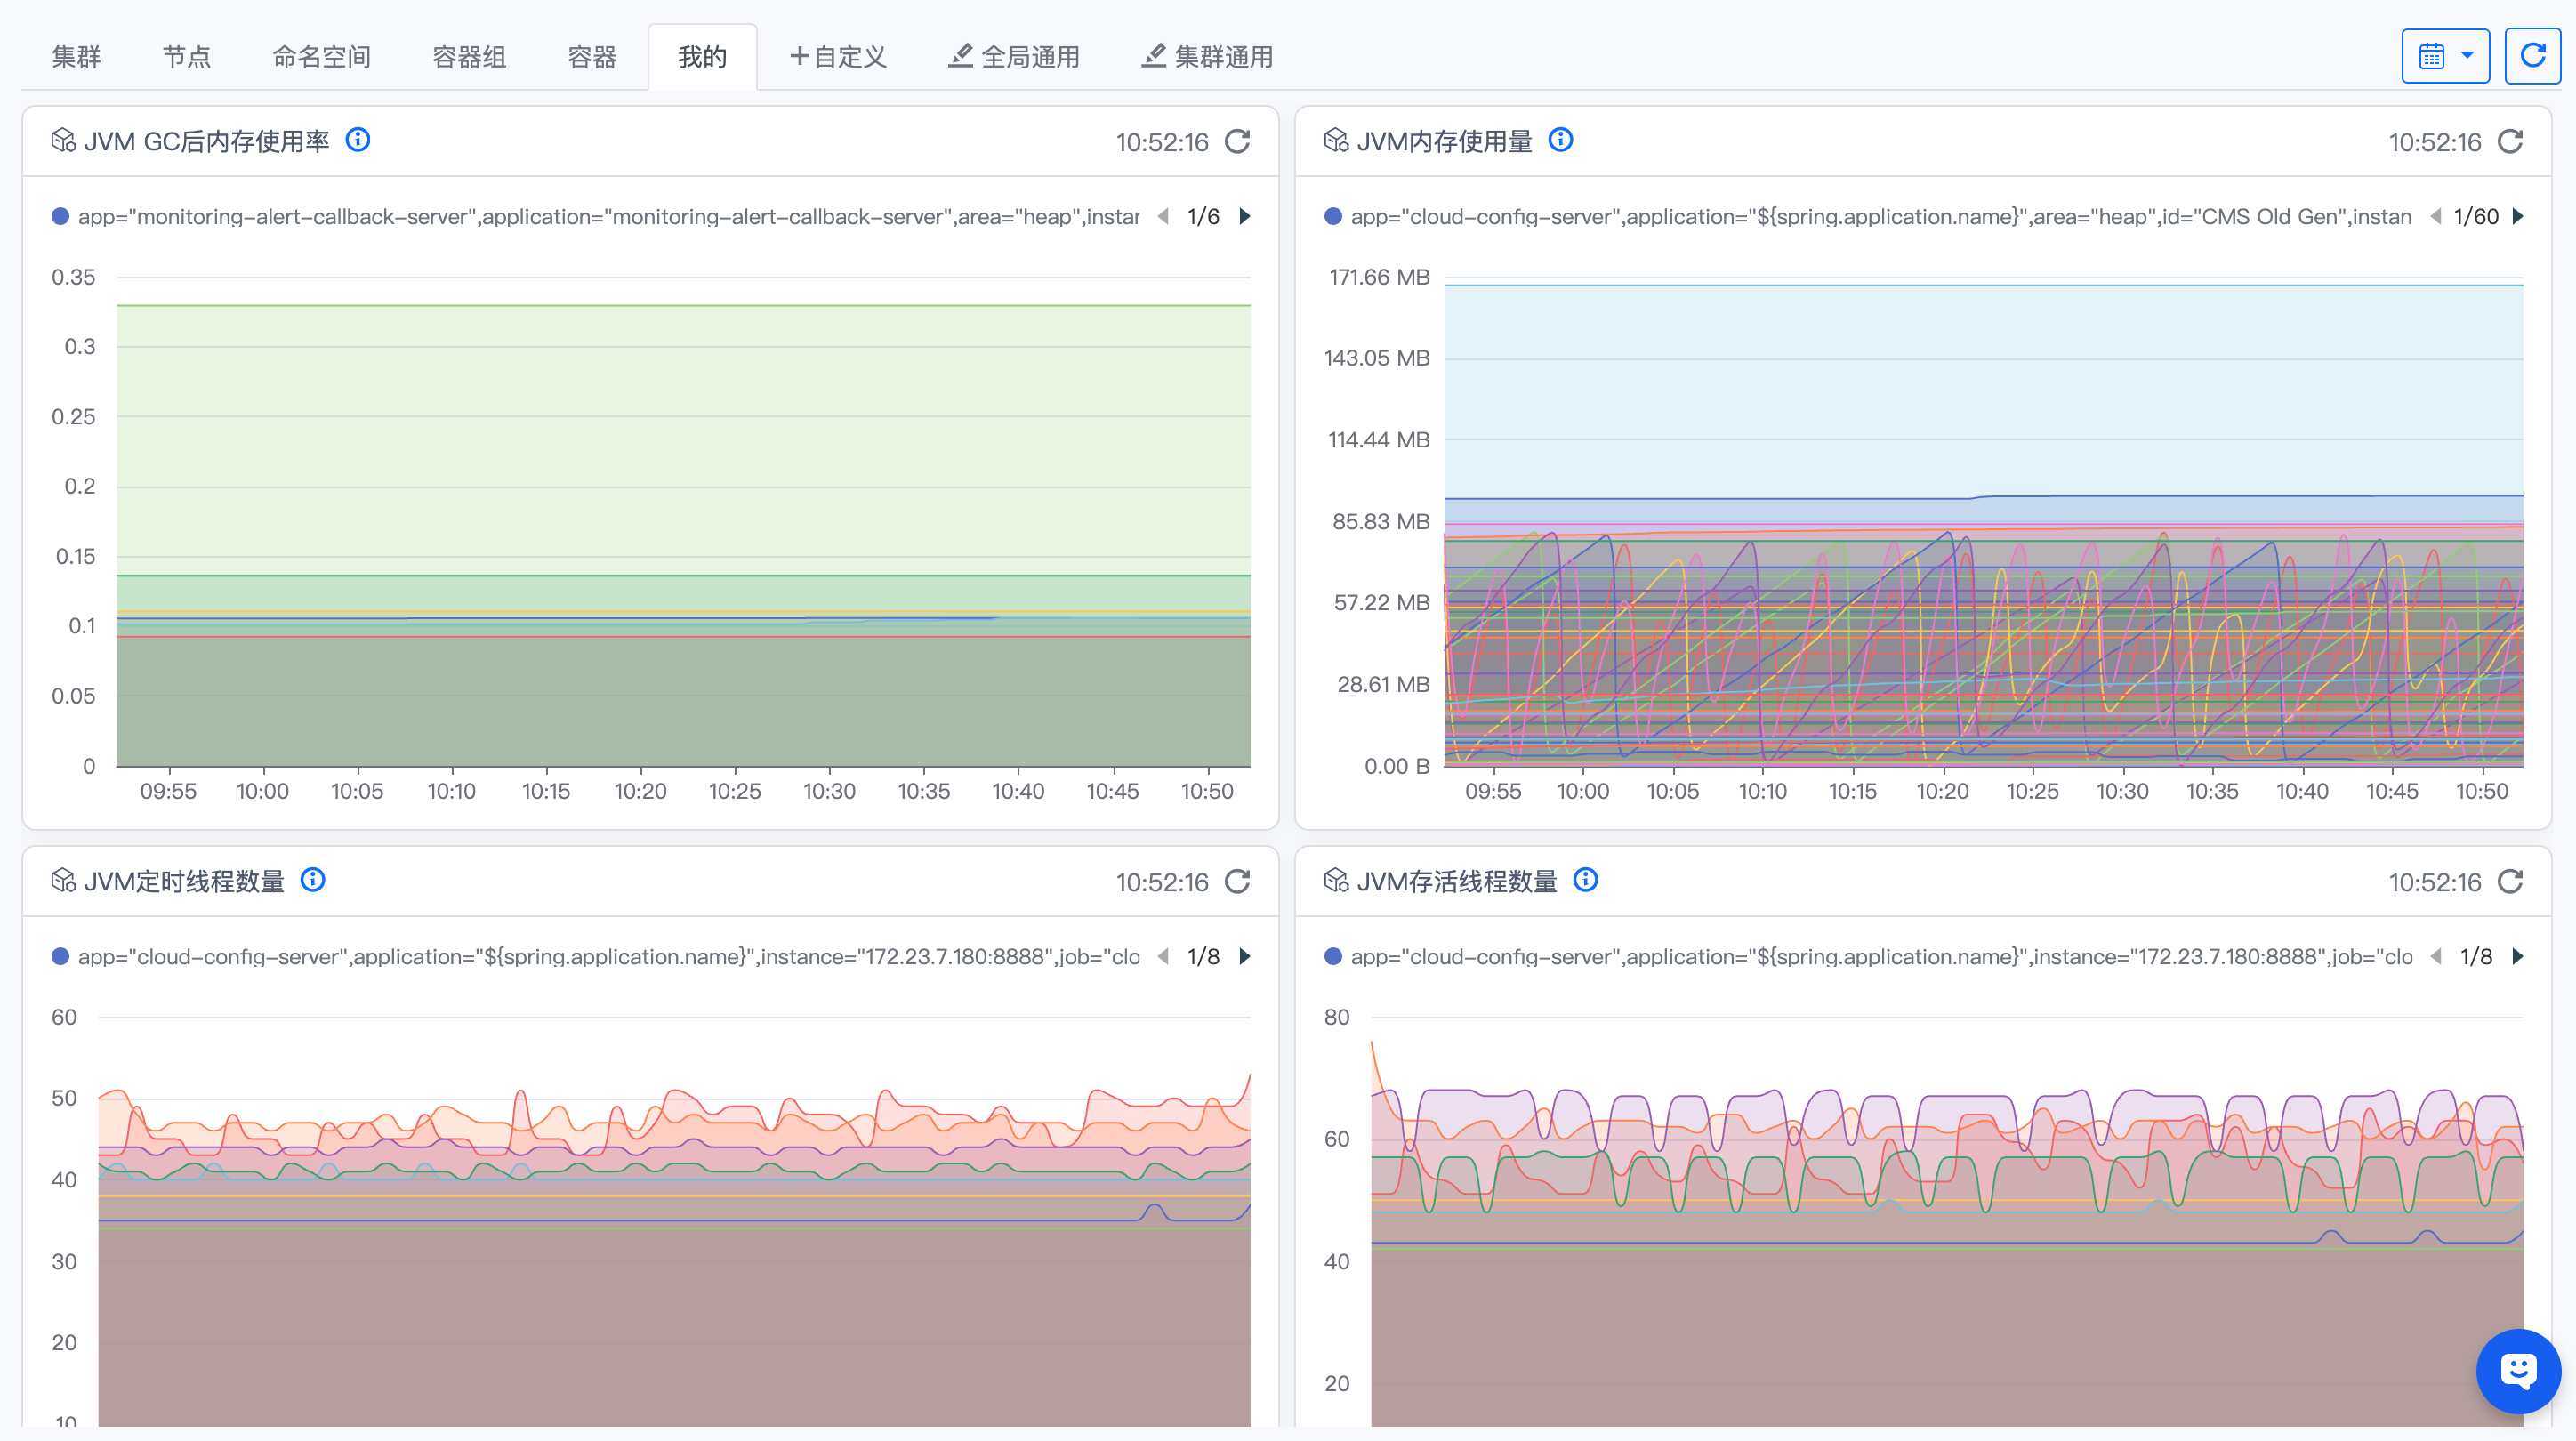Open the chat assistant floating button
The height and width of the screenshot is (1441, 2576).
(2517, 1371)
